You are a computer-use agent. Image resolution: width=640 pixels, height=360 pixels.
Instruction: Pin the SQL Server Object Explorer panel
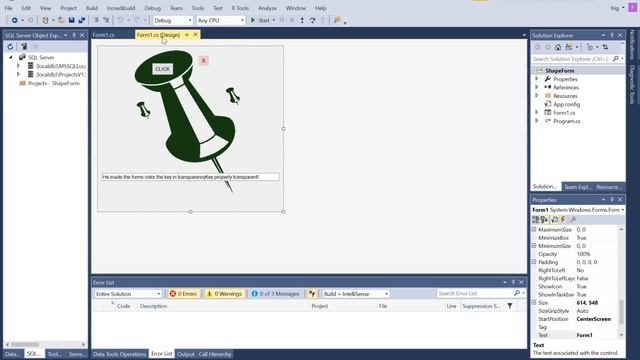(x=74, y=36)
